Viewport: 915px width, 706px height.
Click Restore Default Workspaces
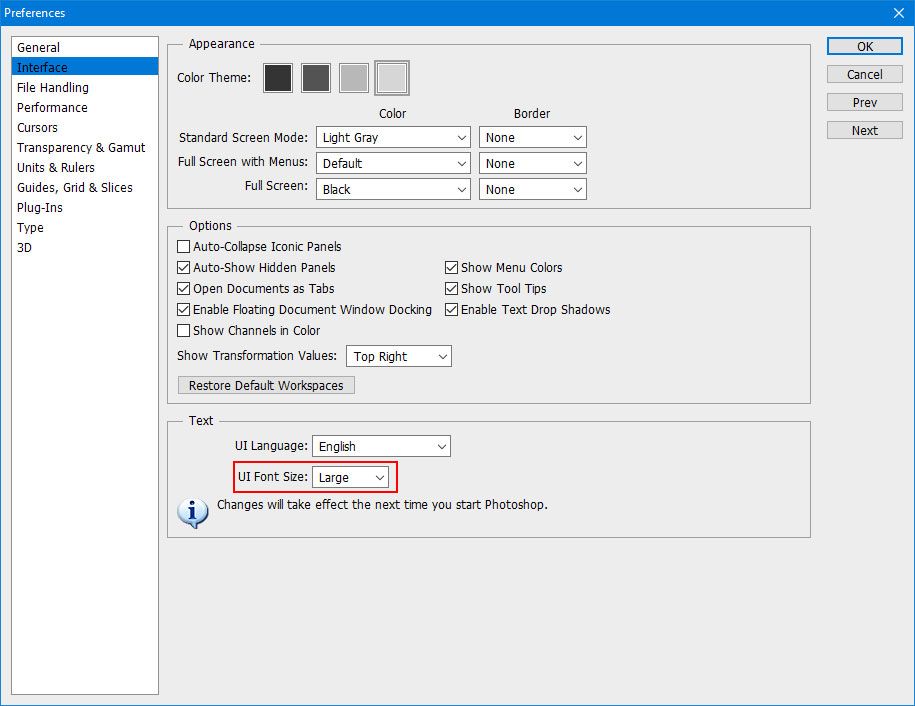(x=265, y=385)
